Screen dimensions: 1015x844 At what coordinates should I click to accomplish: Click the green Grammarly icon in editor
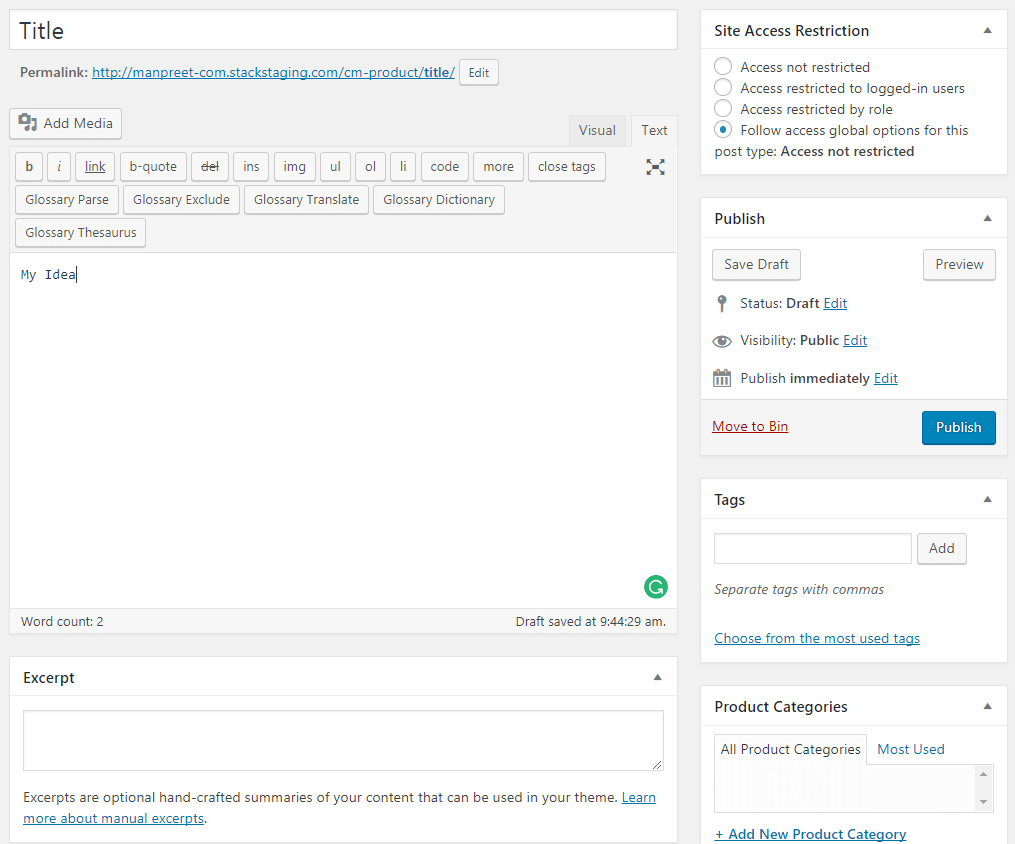pos(656,587)
